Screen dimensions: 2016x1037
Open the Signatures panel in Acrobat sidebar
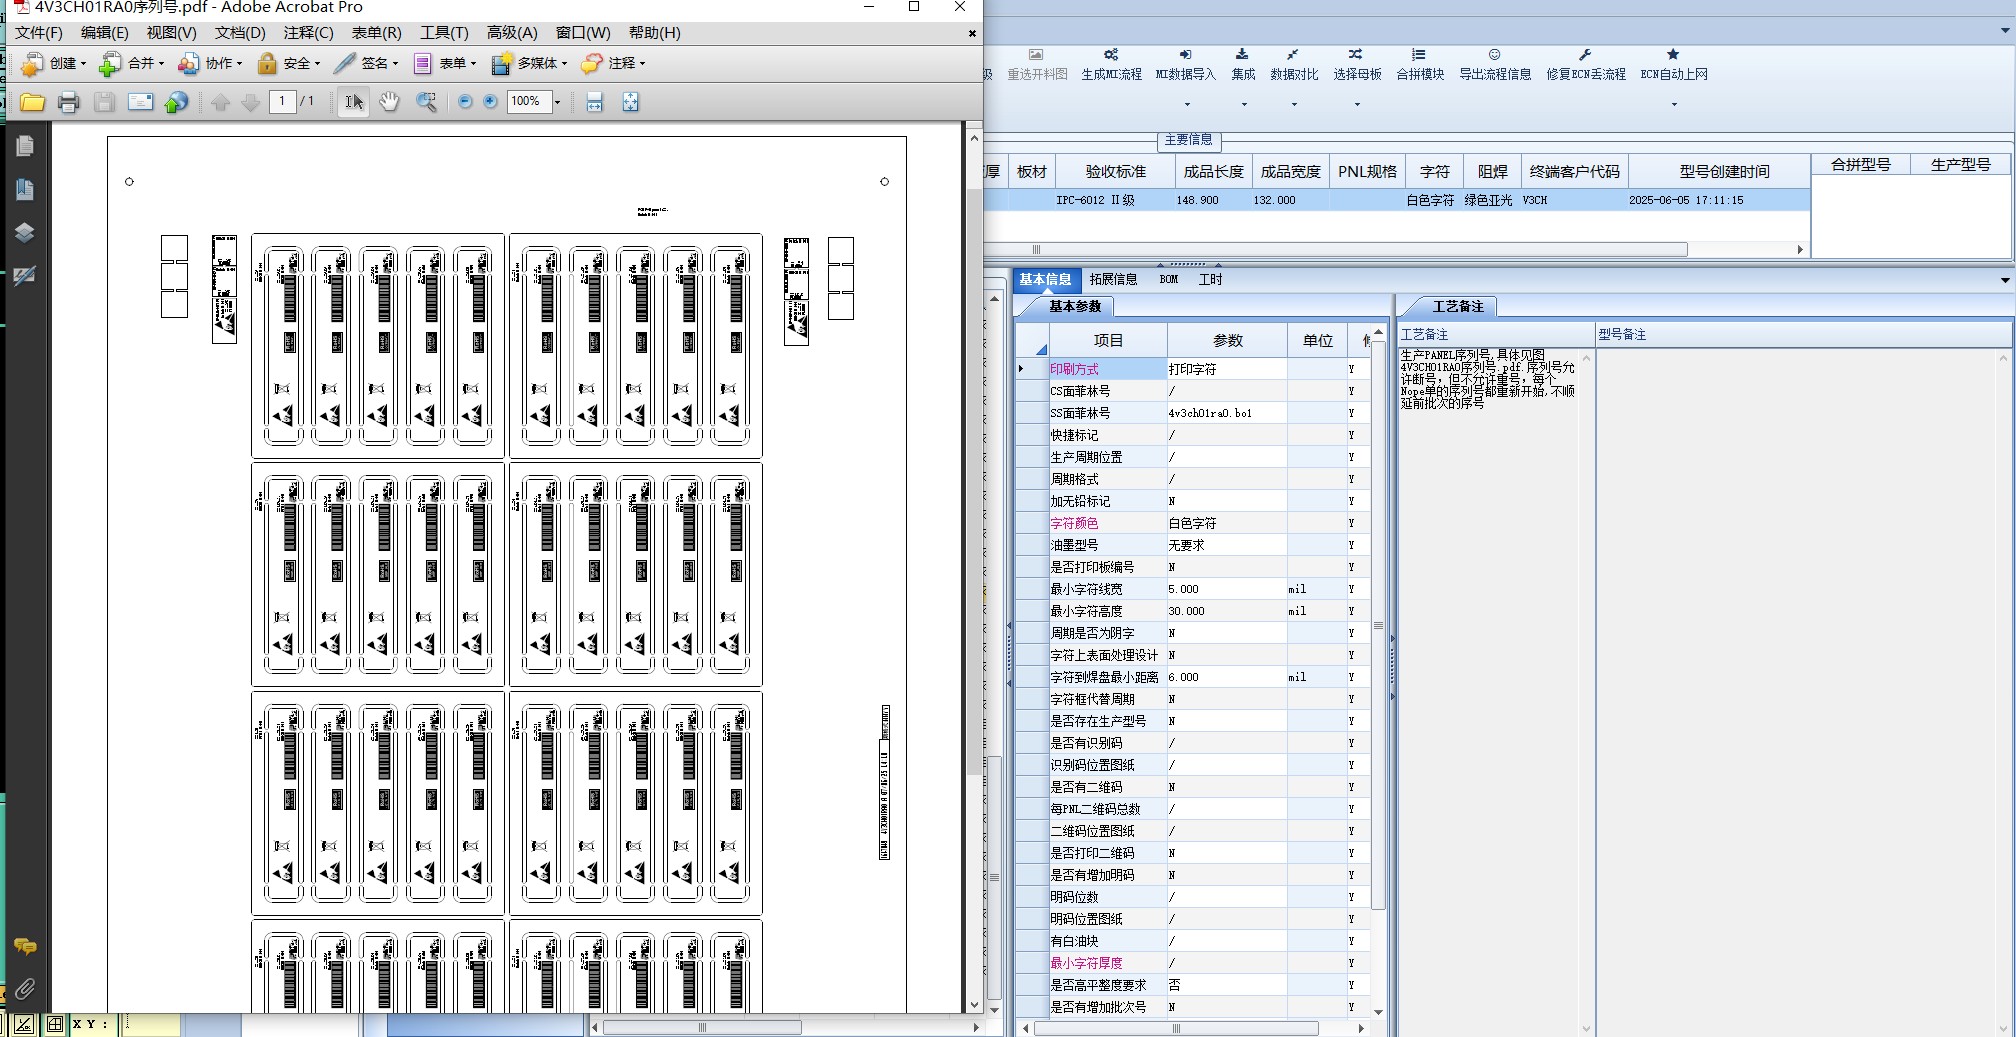[x=25, y=275]
